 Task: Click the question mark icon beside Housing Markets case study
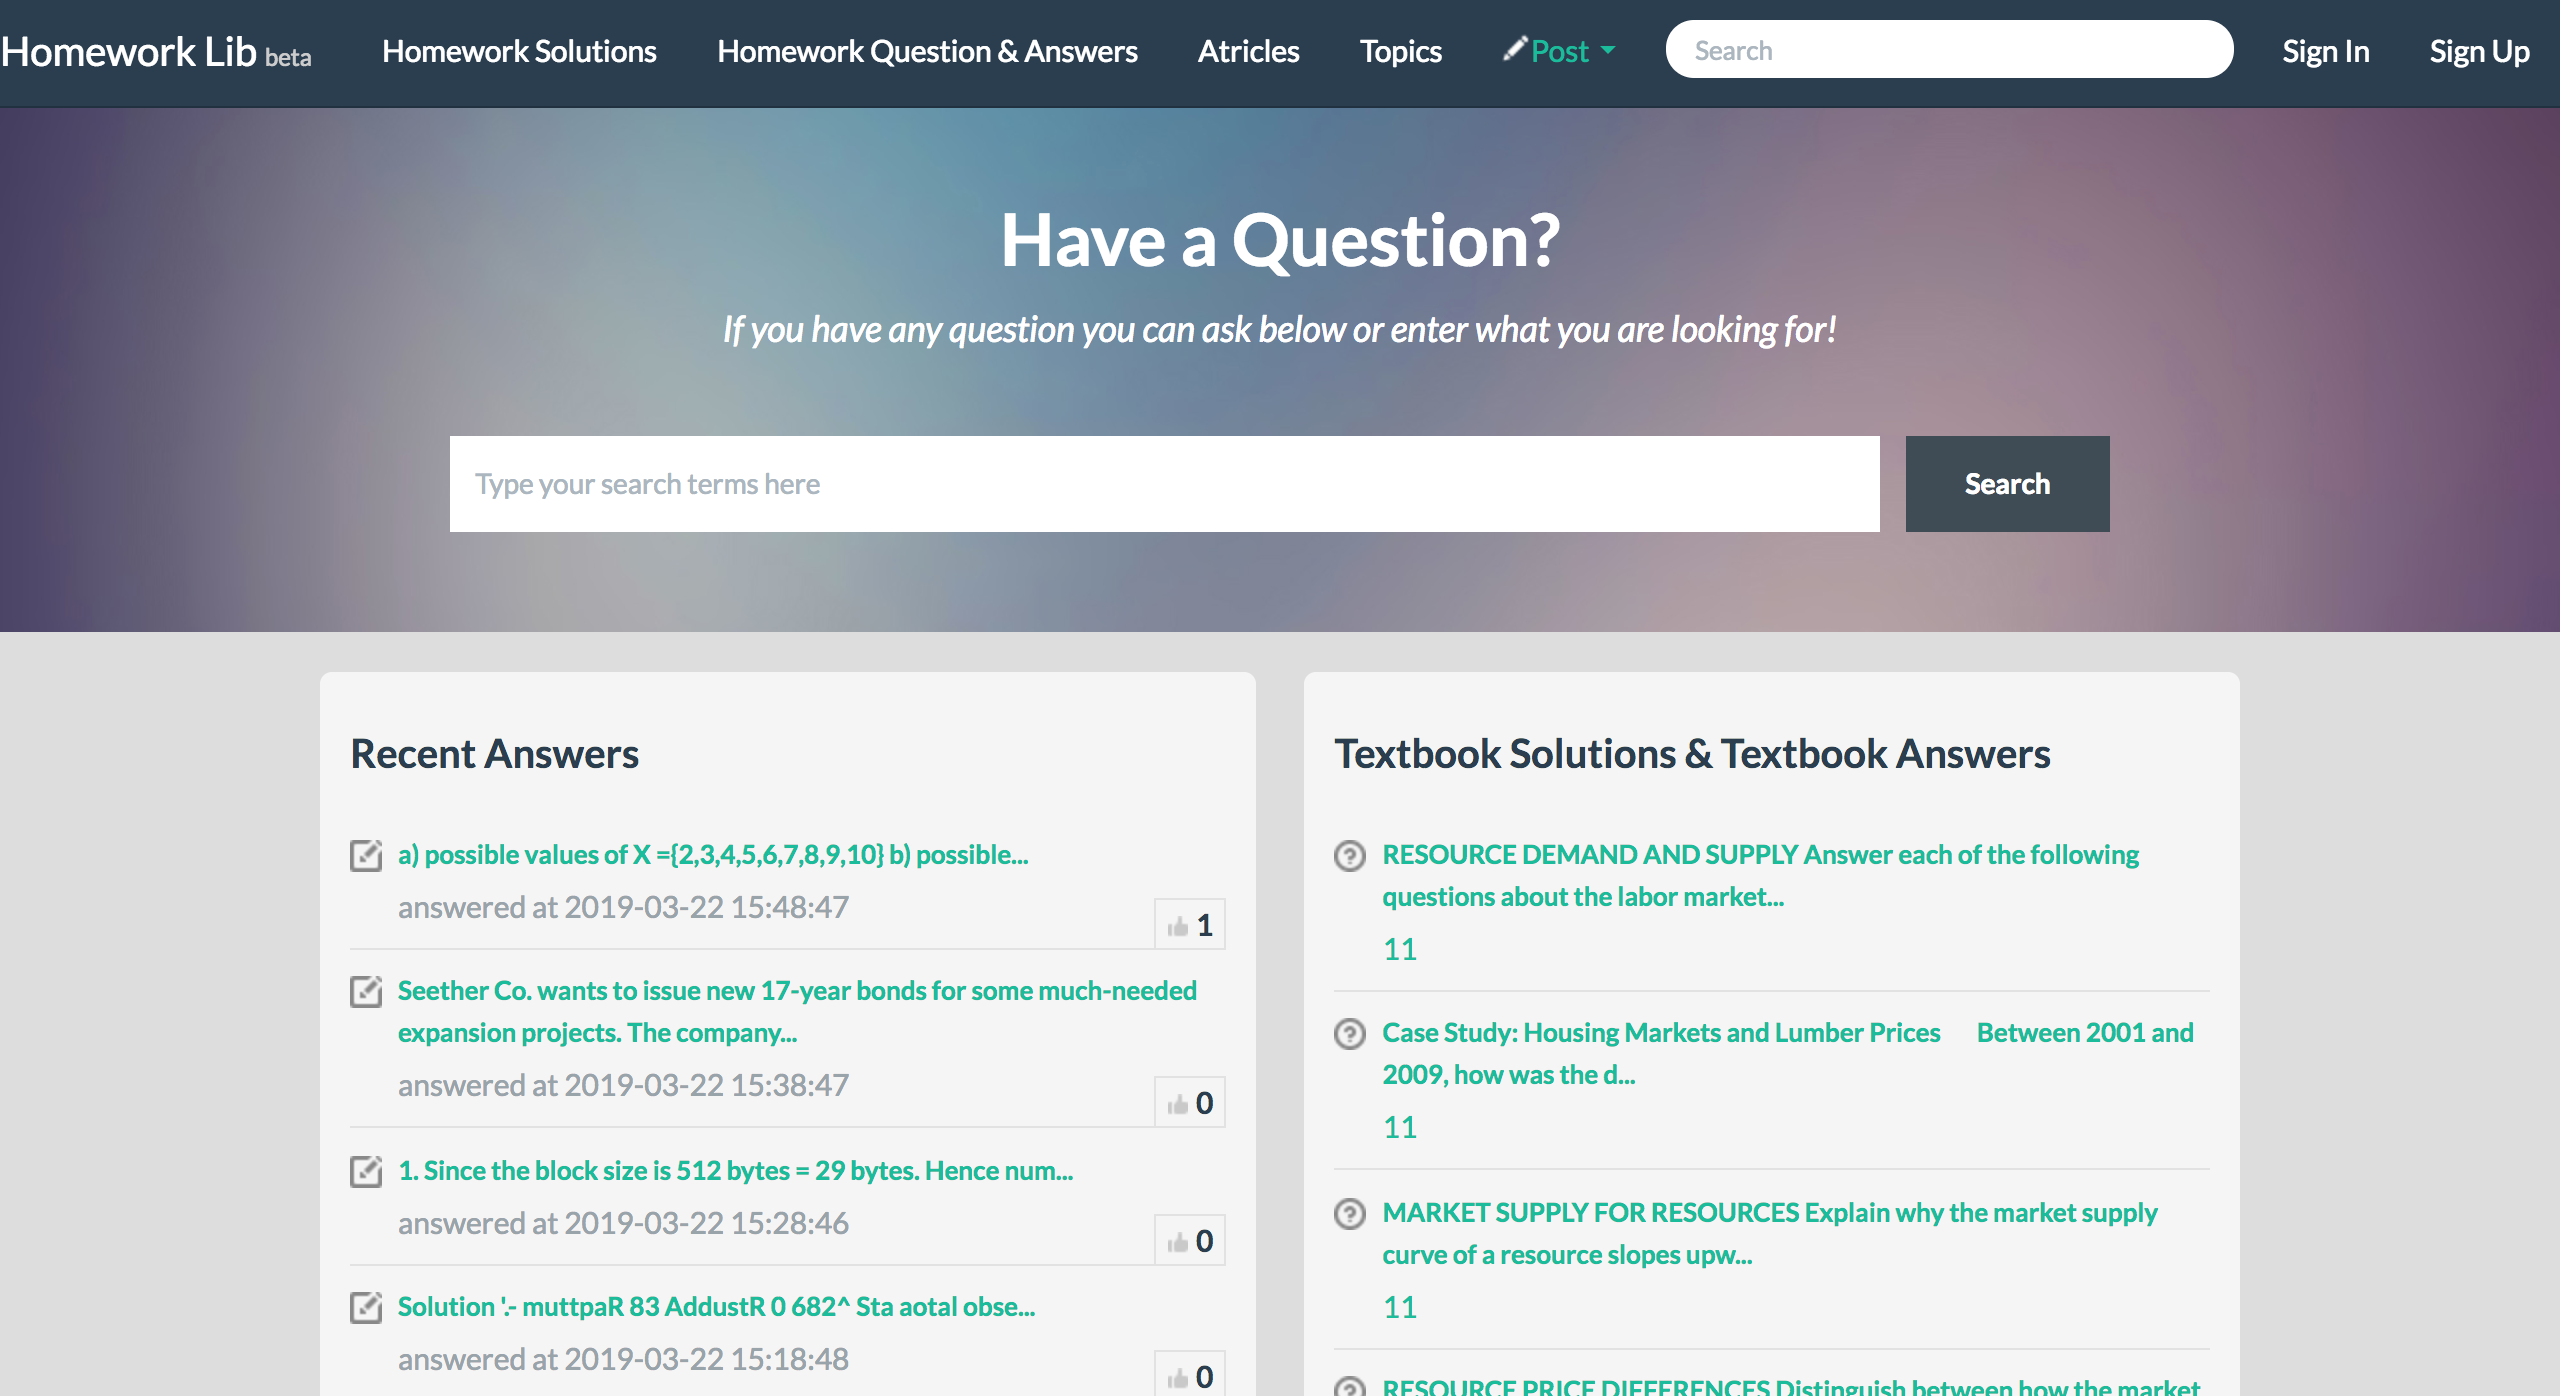pyautogui.click(x=1351, y=1033)
